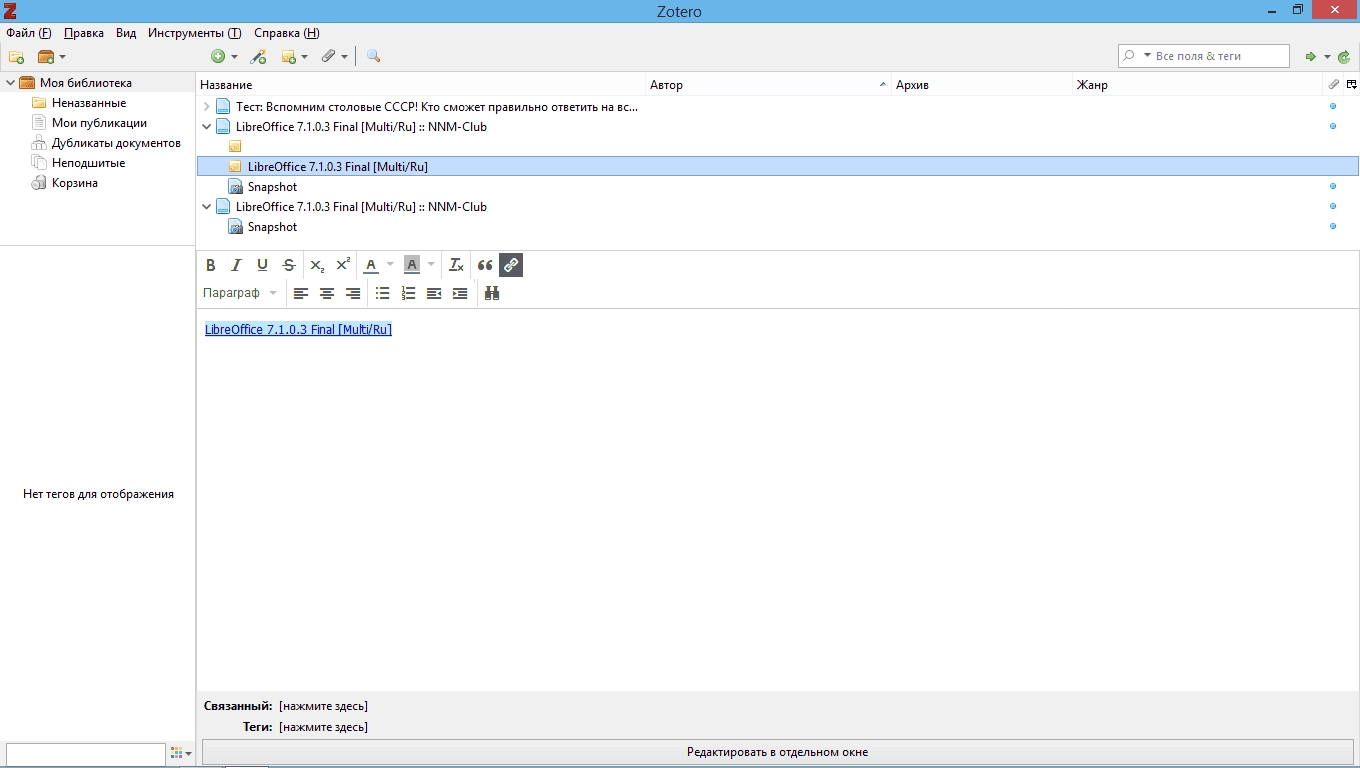Open the background color picker arrow
The width and height of the screenshot is (1360, 768).
[x=431, y=265]
